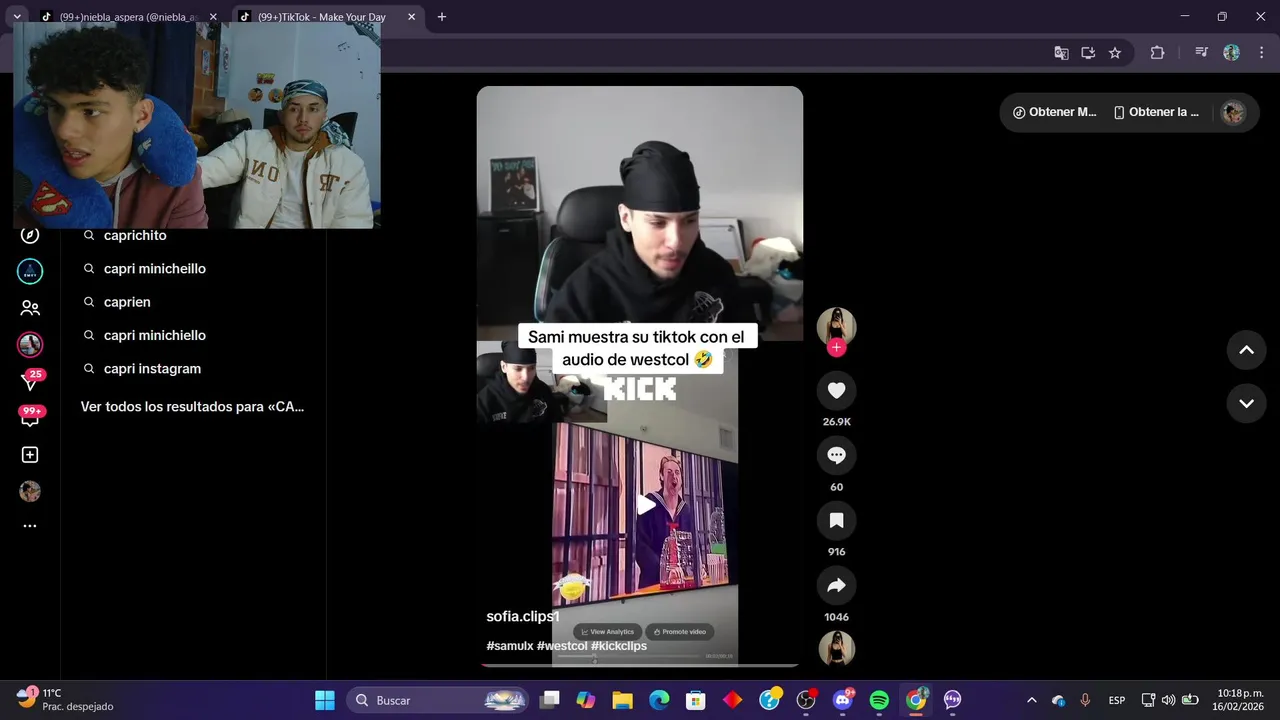Viewport: 1280px width, 720px height.
Task: Click the upload plus icon in sidebar
Action: point(30,455)
